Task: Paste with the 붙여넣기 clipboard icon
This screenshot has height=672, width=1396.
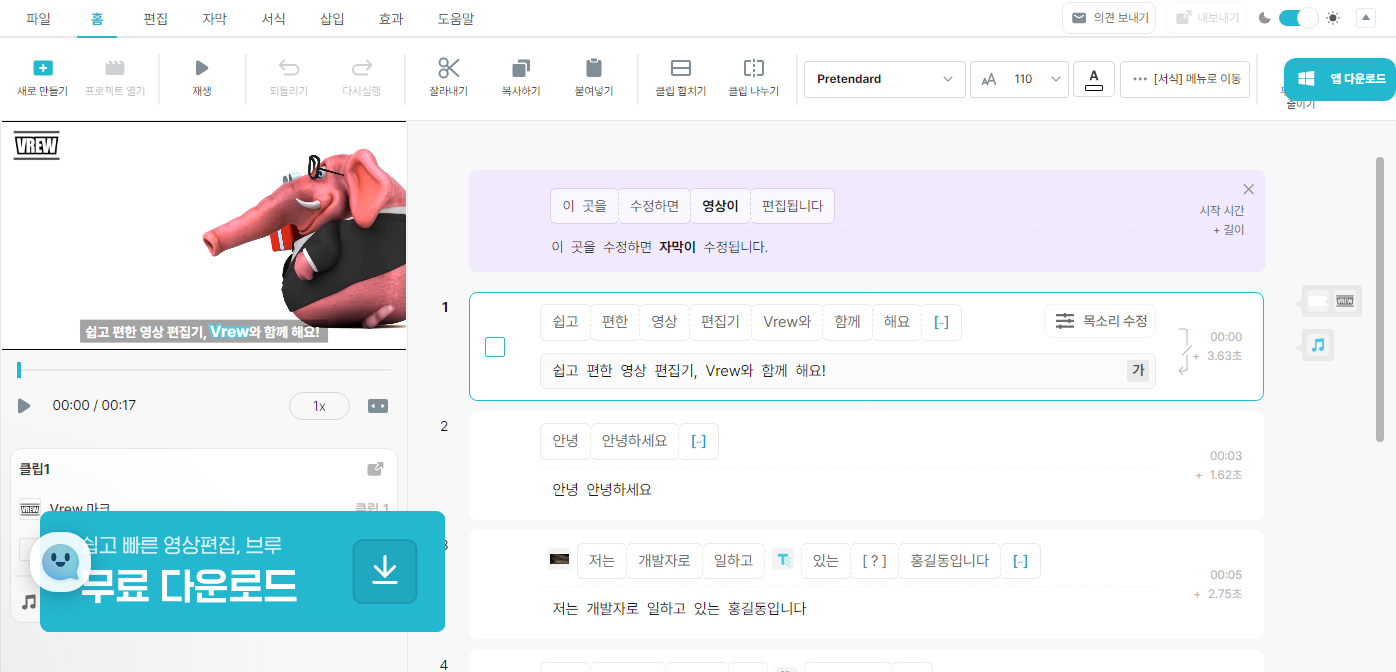Action: pyautogui.click(x=594, y=78)
